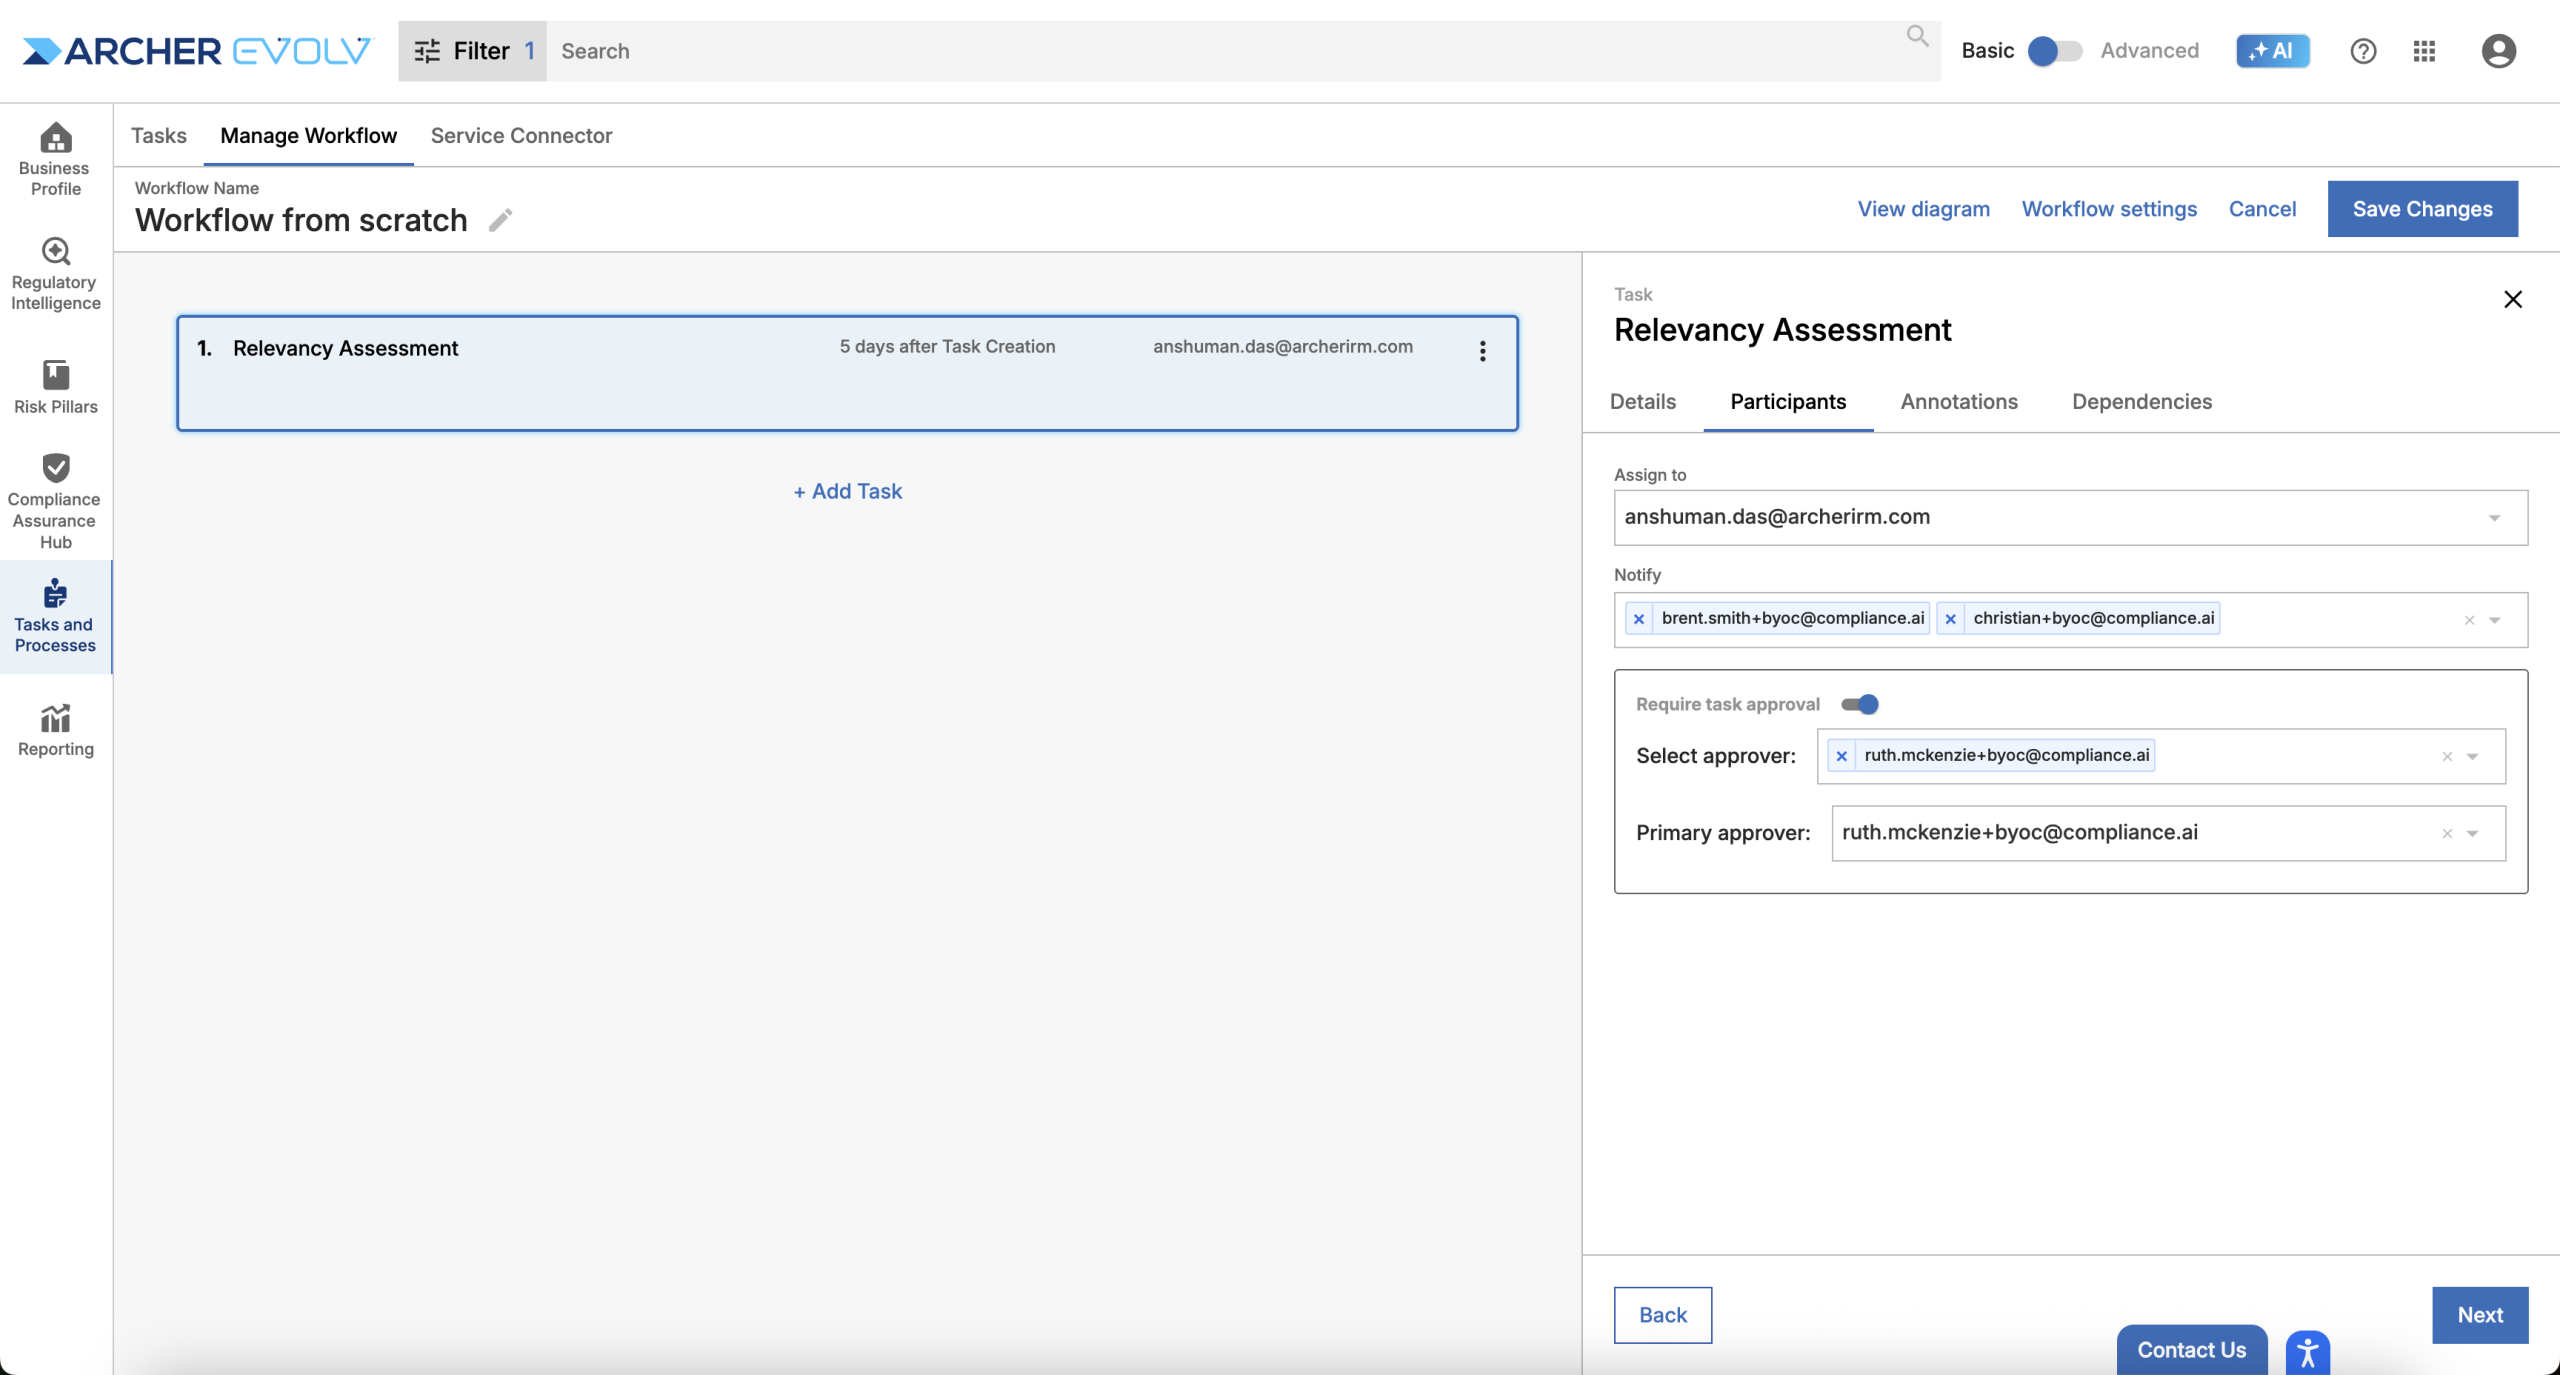Disable the Require task approval toggle
Screen dimensions: 2560x1375
1860,704
